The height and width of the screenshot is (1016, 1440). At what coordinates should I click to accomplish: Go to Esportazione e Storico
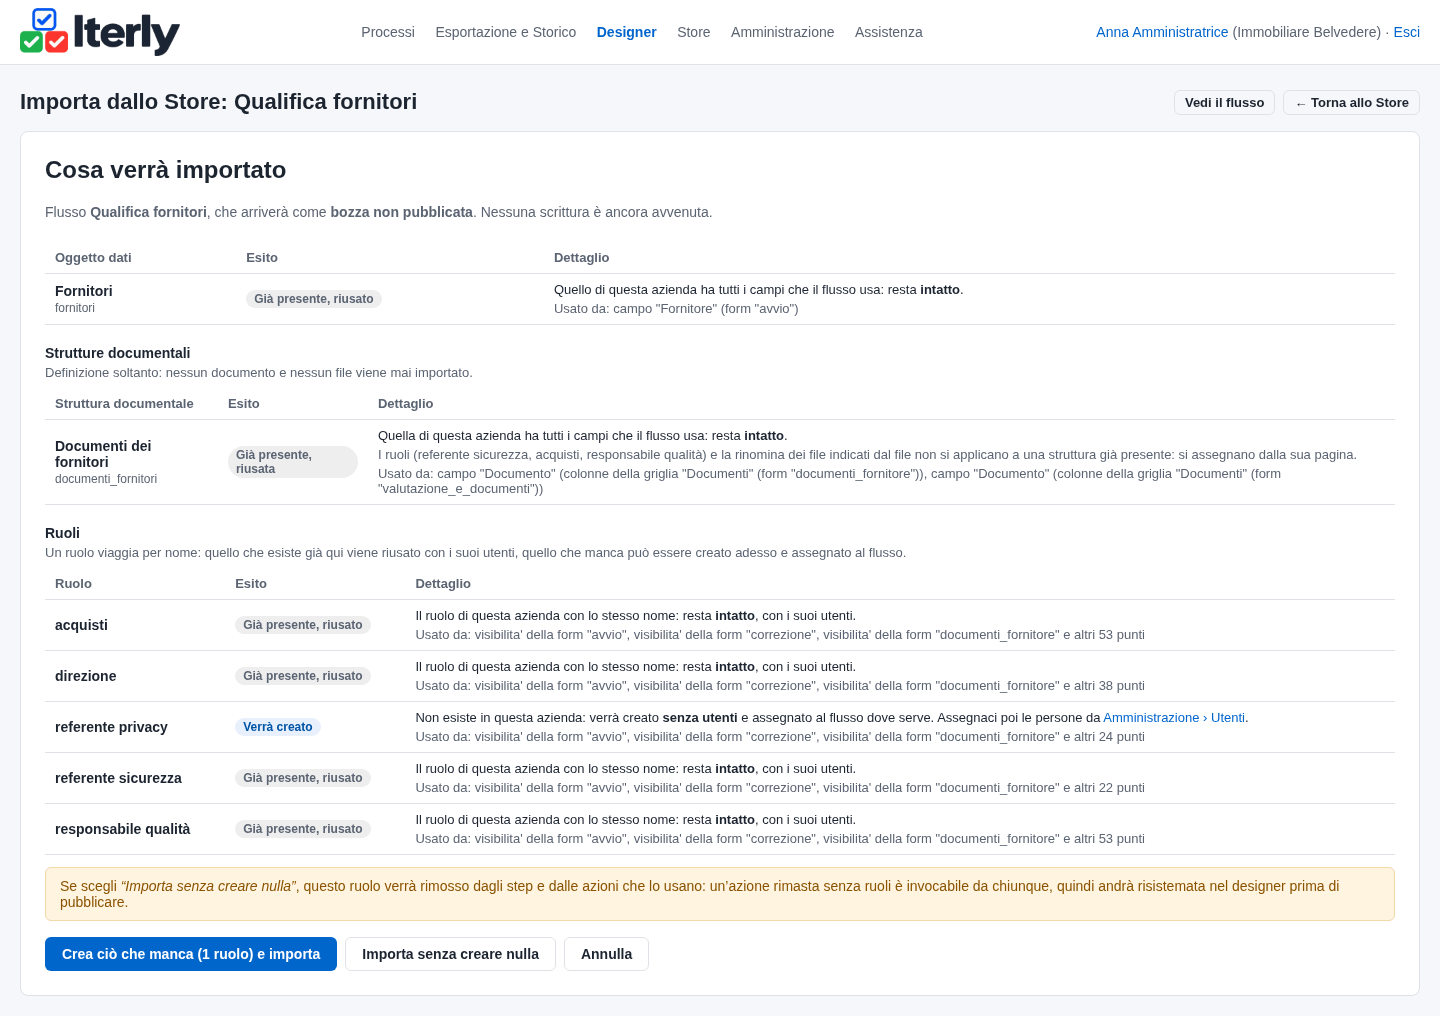click(x=506, y=32)
